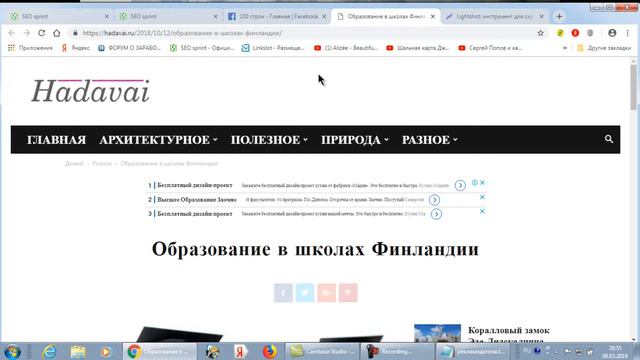Click the Hadavai site logo
This screenshot has height=360, width=640.
(91, 91)
